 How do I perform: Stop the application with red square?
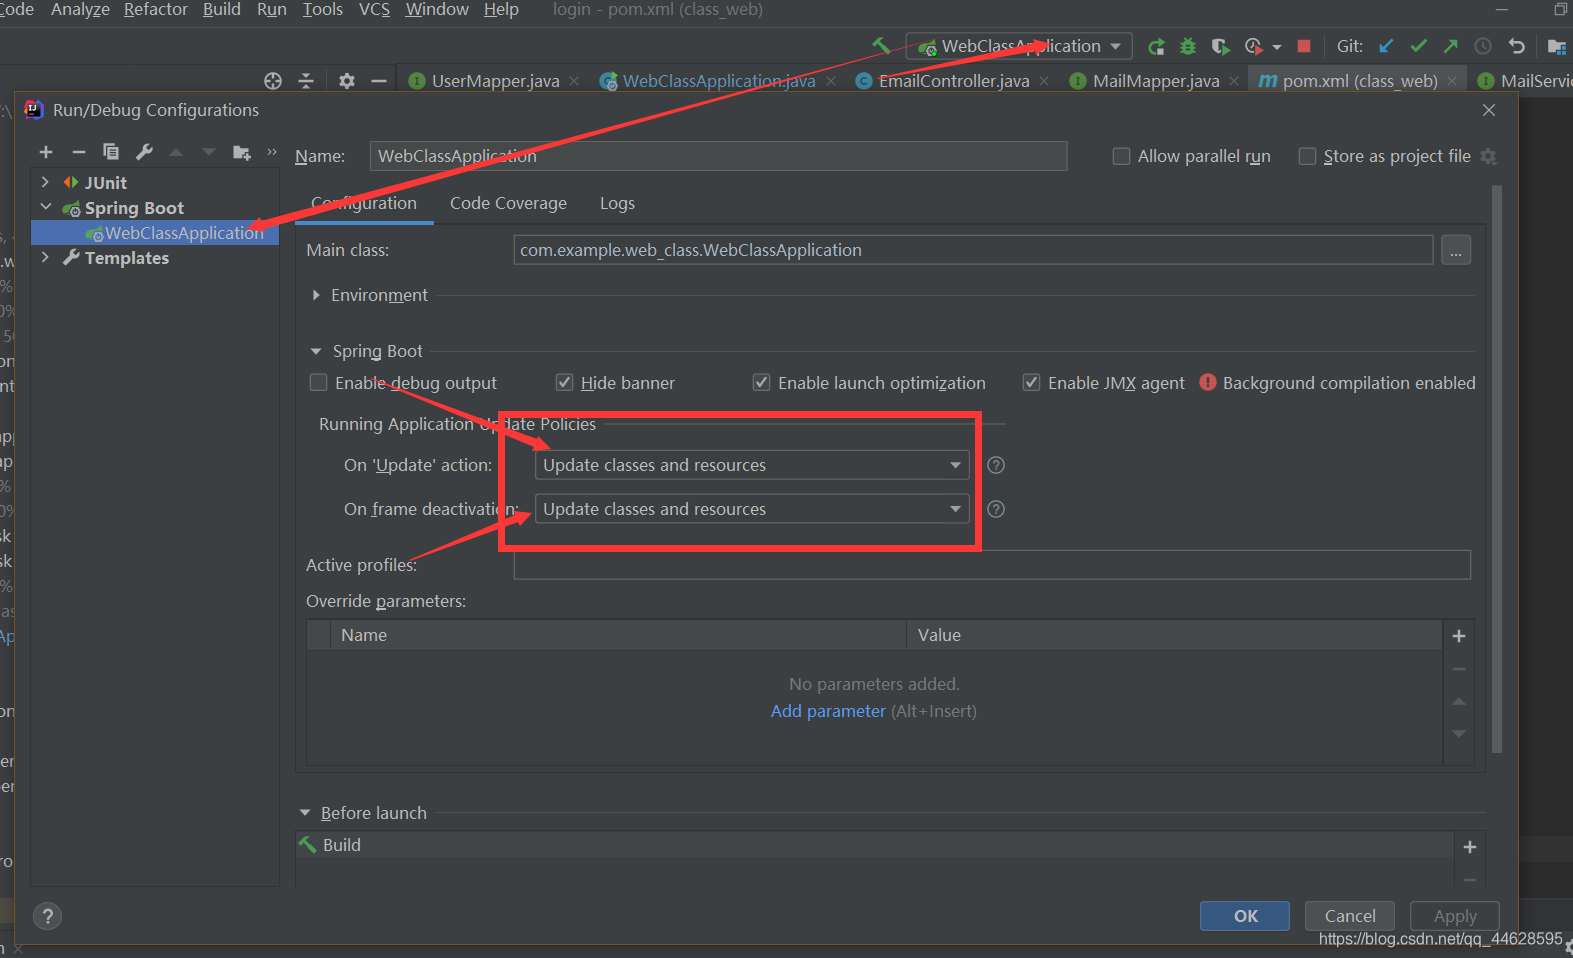click(x=1304, y=46)
